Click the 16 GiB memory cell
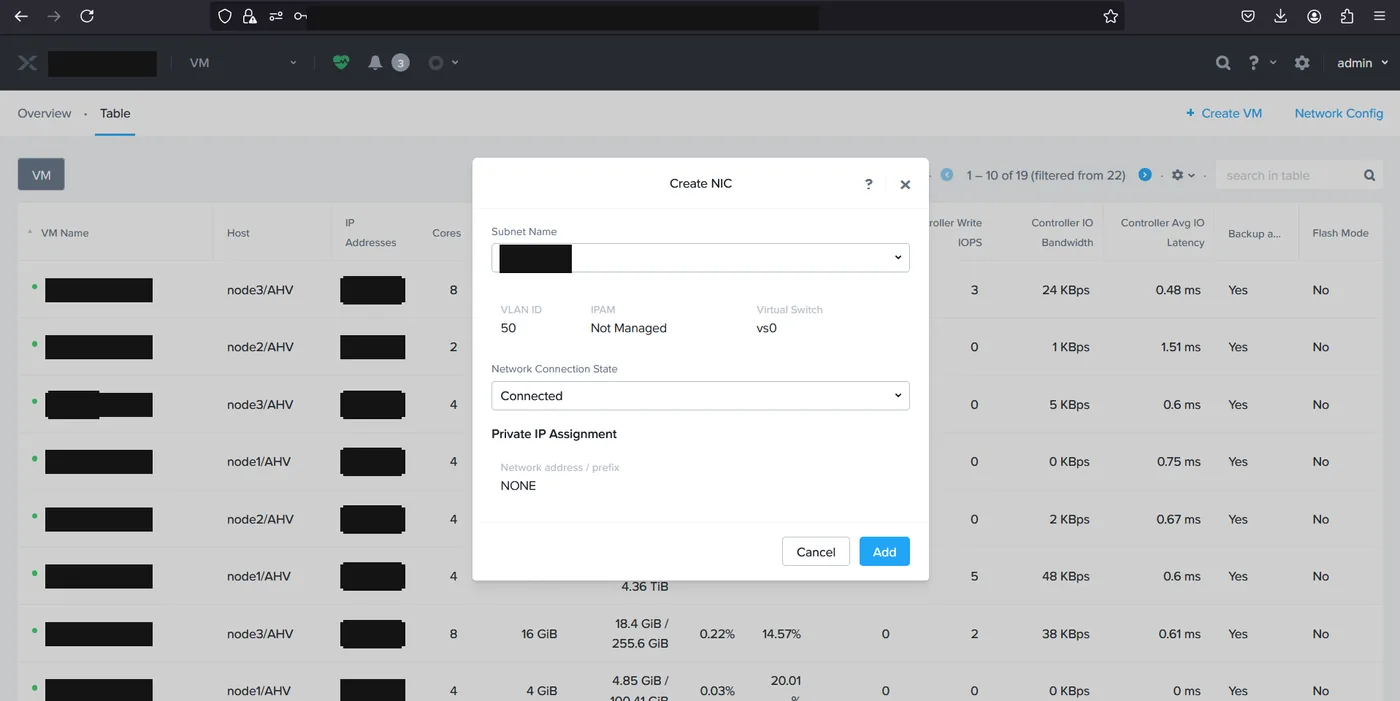Viewport: 1400px width, 701px height. pos(539,634)
